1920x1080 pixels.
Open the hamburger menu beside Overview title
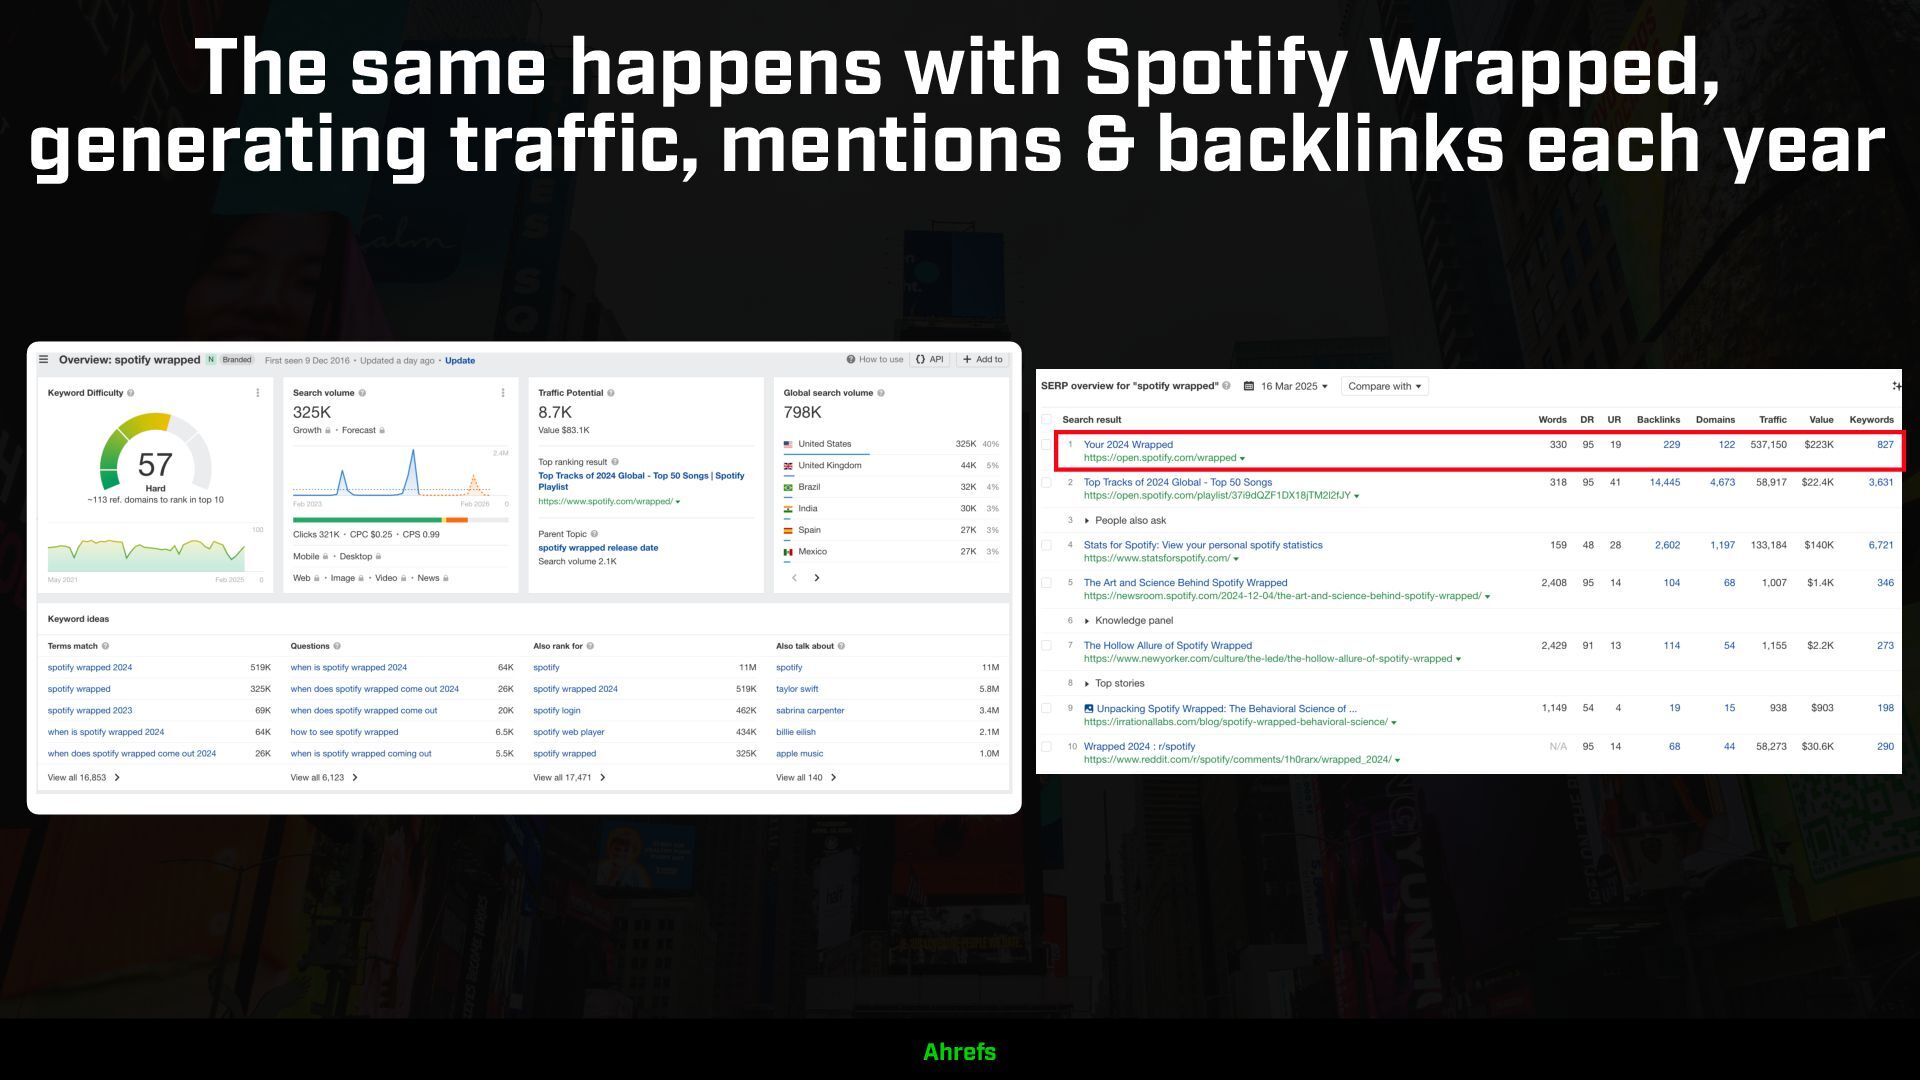(x=43, y=360)
